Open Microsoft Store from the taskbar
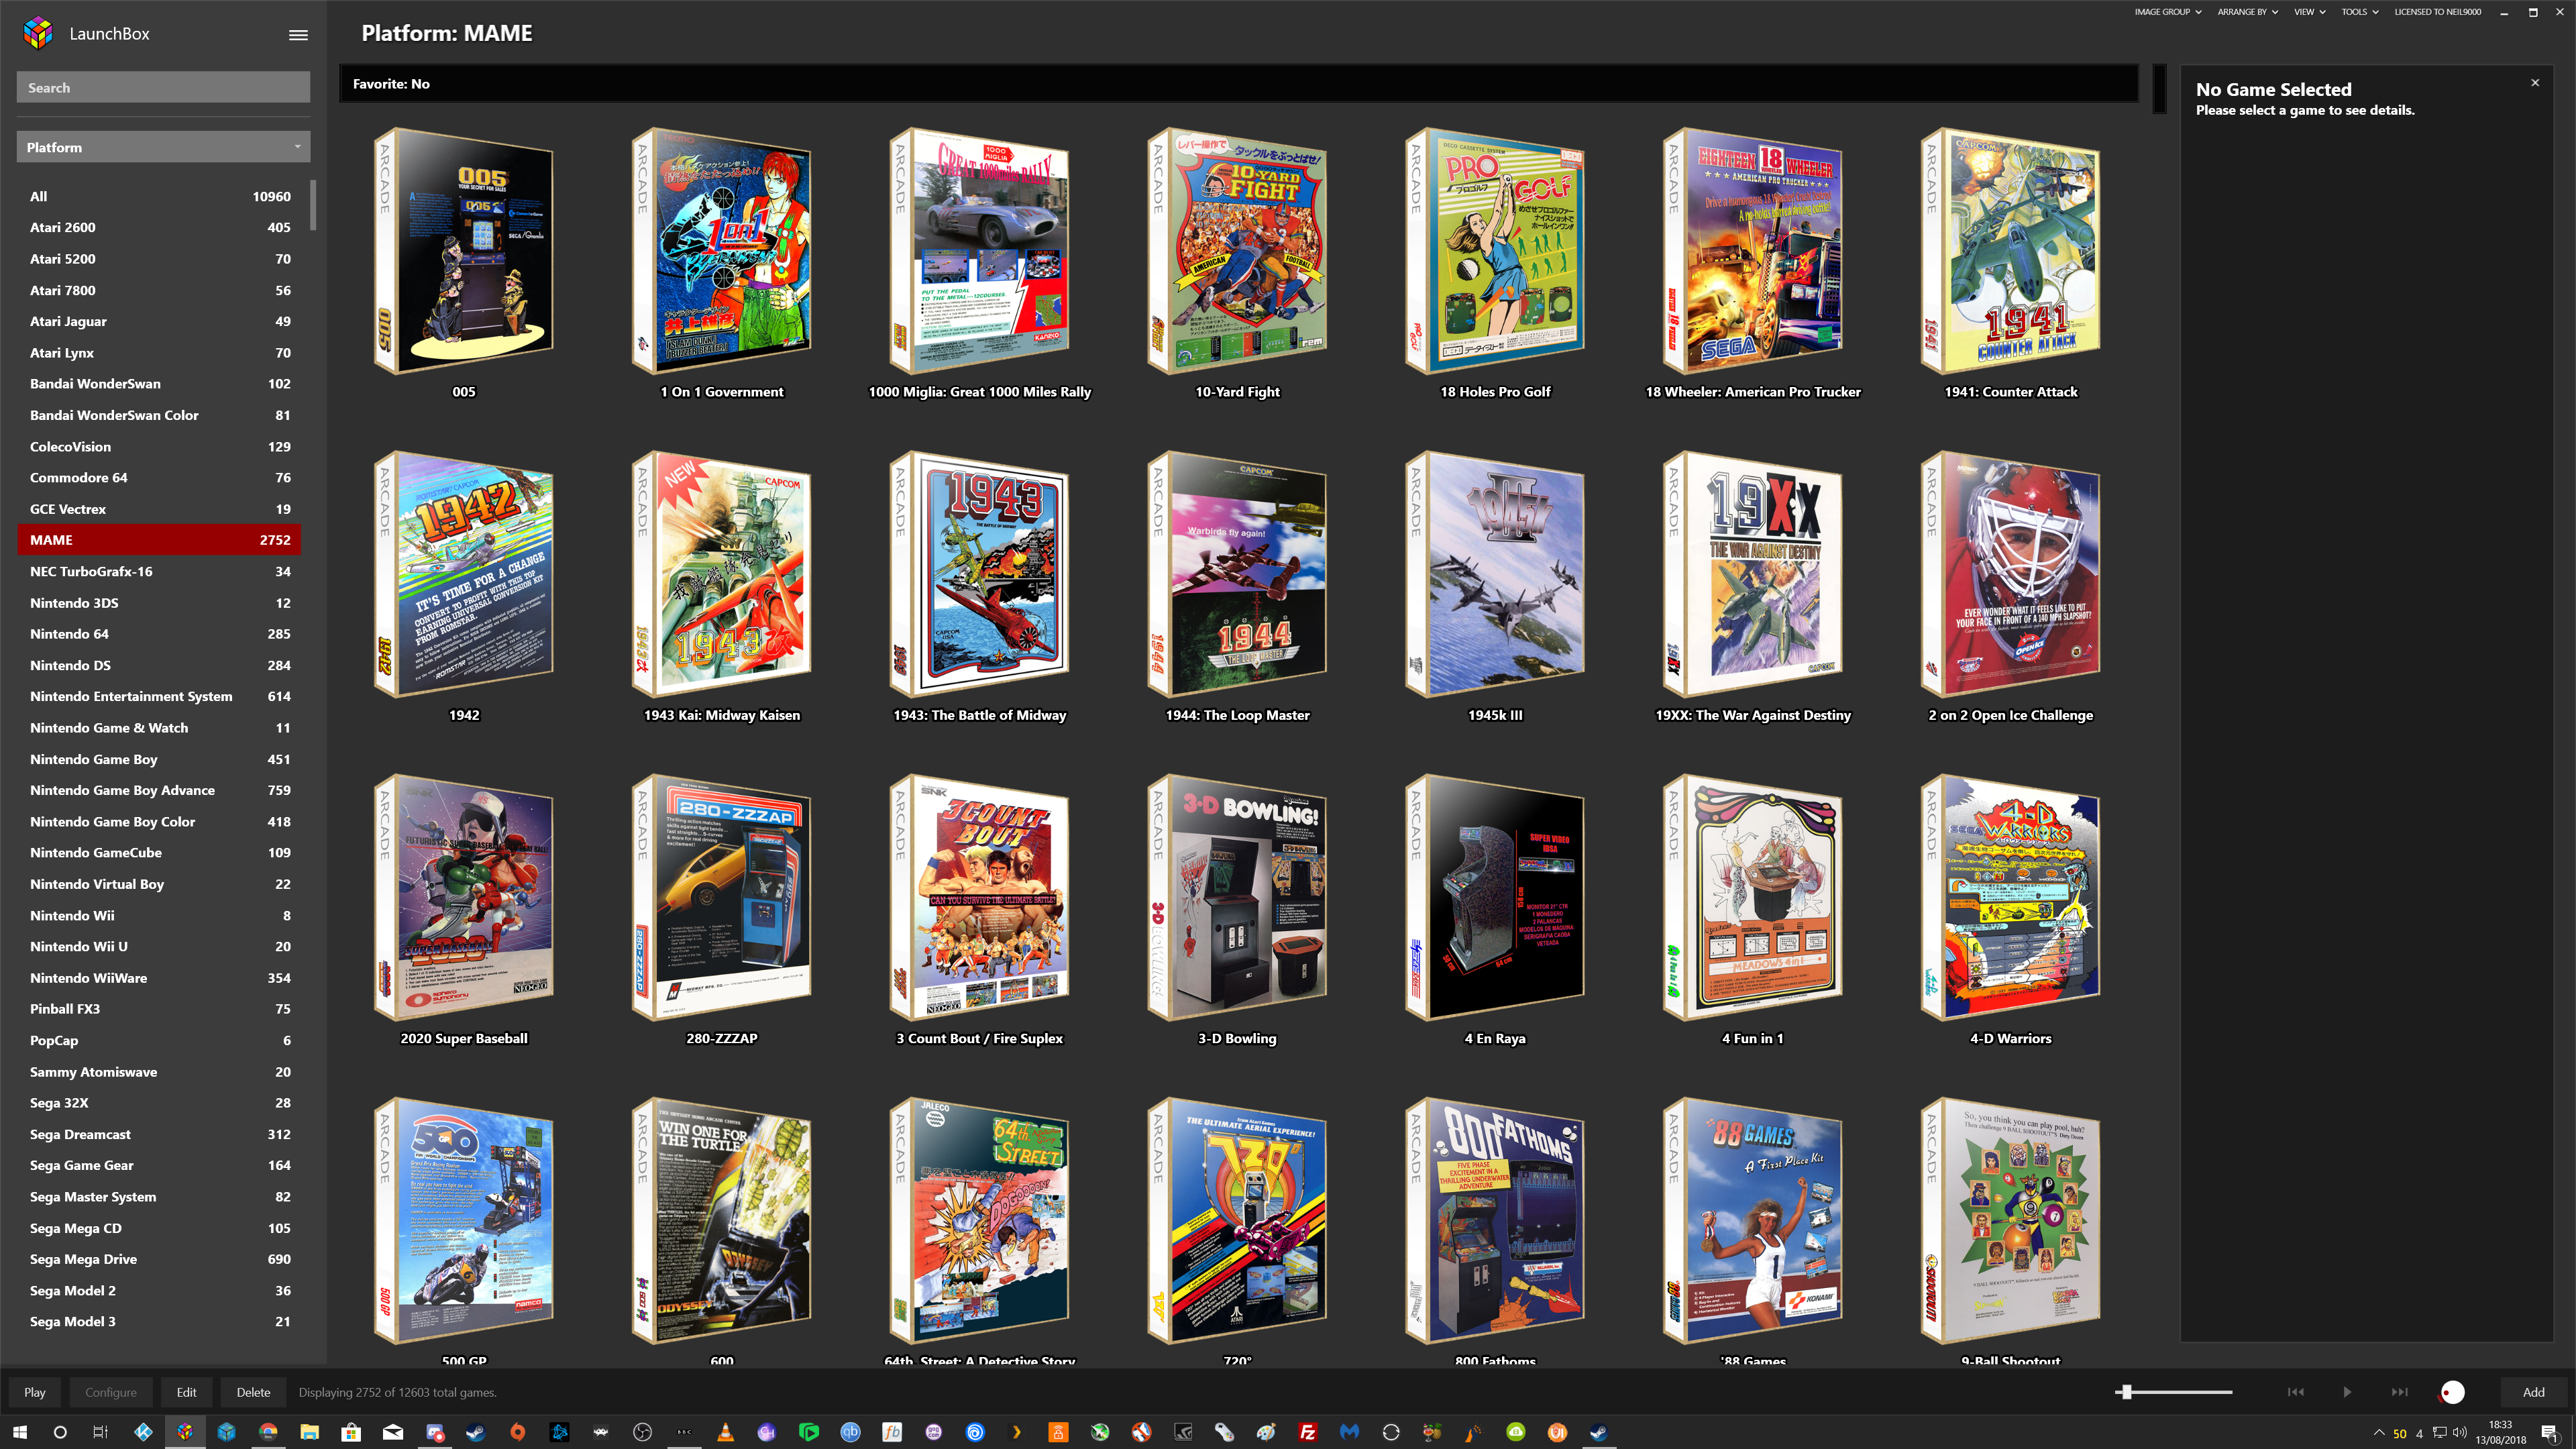2576x1449 pixels. click(351, 1432)
